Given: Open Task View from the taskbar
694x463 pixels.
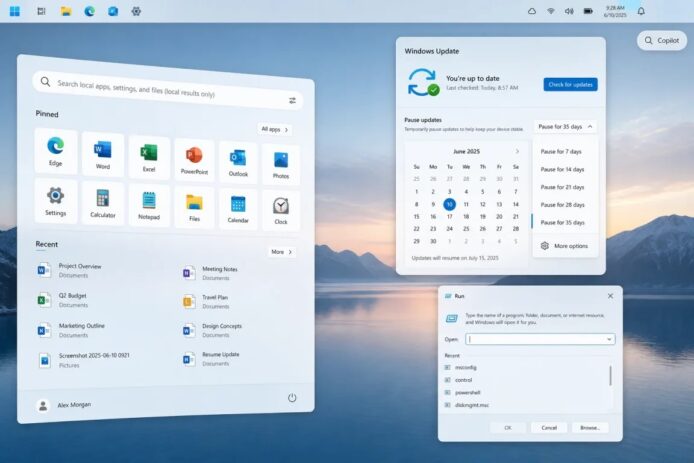Looking at the screenshot, I should 41,11.
